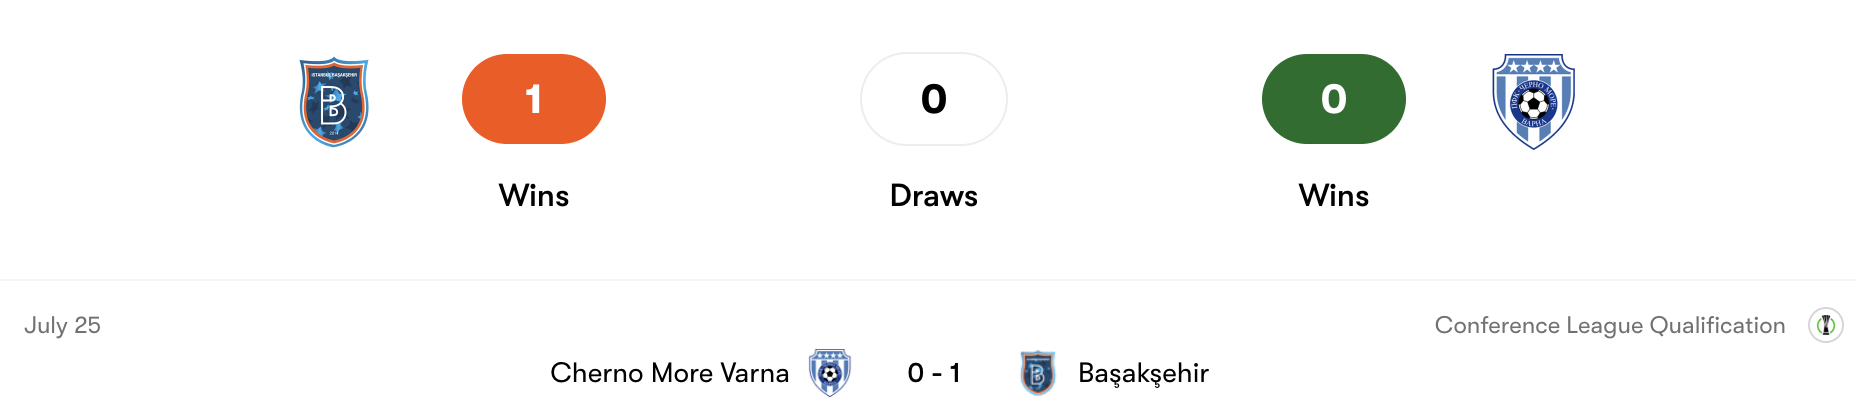
Task: Click the large Başakşehir club crest
Action: (334, 102)
